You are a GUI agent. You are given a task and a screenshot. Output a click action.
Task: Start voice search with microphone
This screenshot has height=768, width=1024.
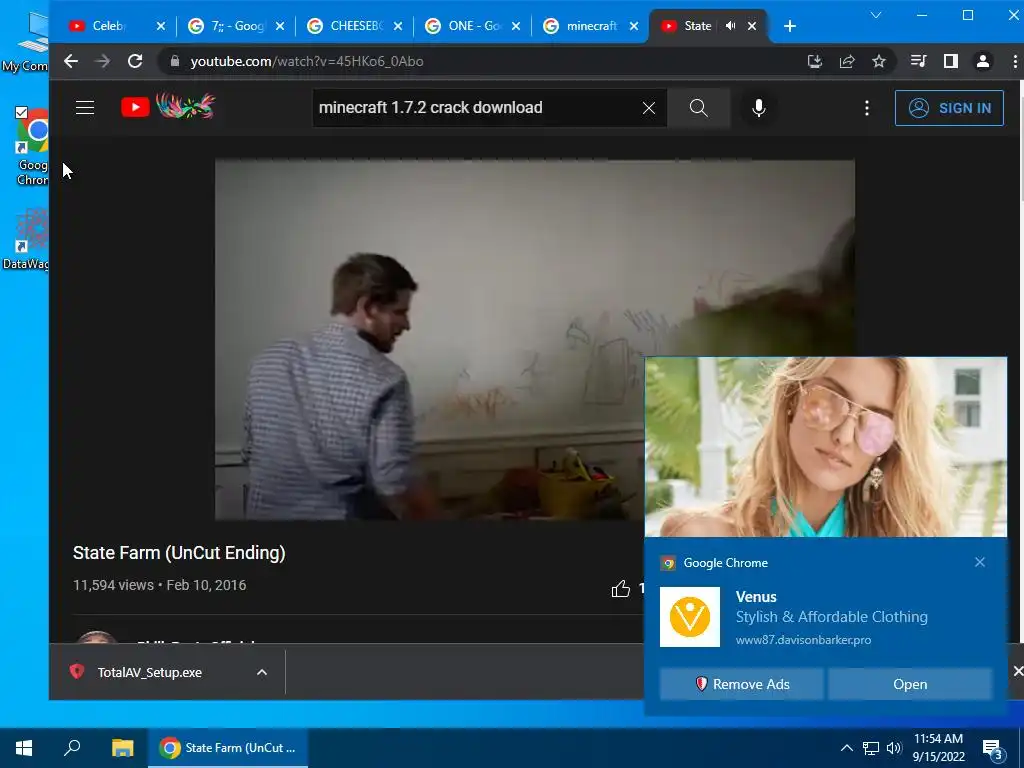(x=758, y=108)
